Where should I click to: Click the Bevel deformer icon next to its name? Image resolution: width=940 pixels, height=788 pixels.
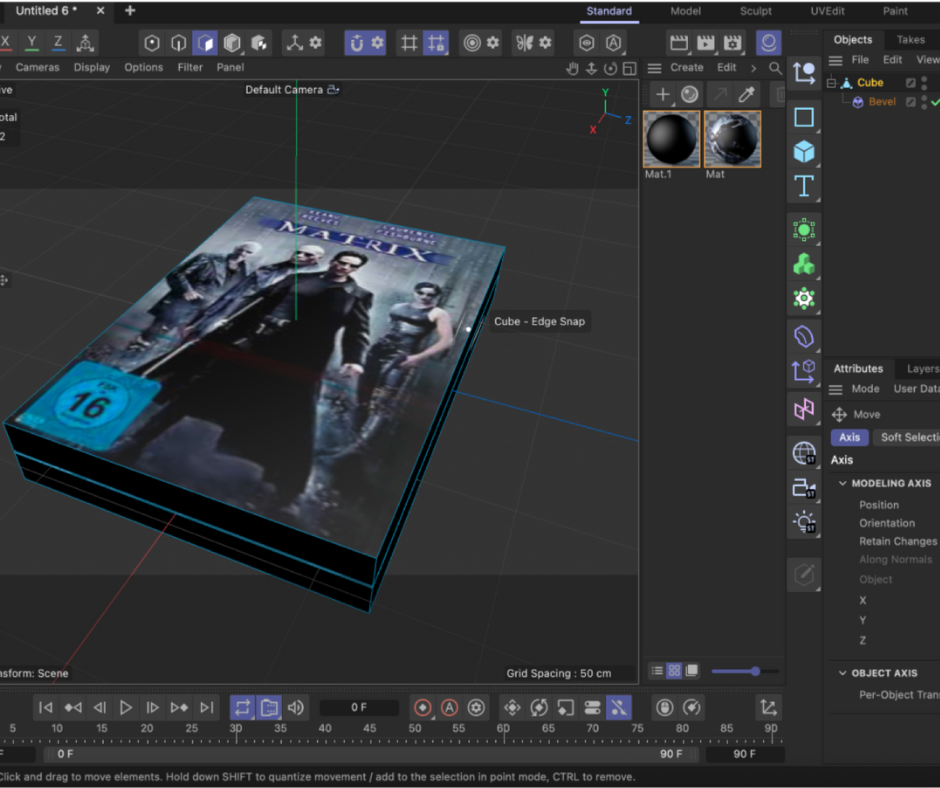[858, 102]
